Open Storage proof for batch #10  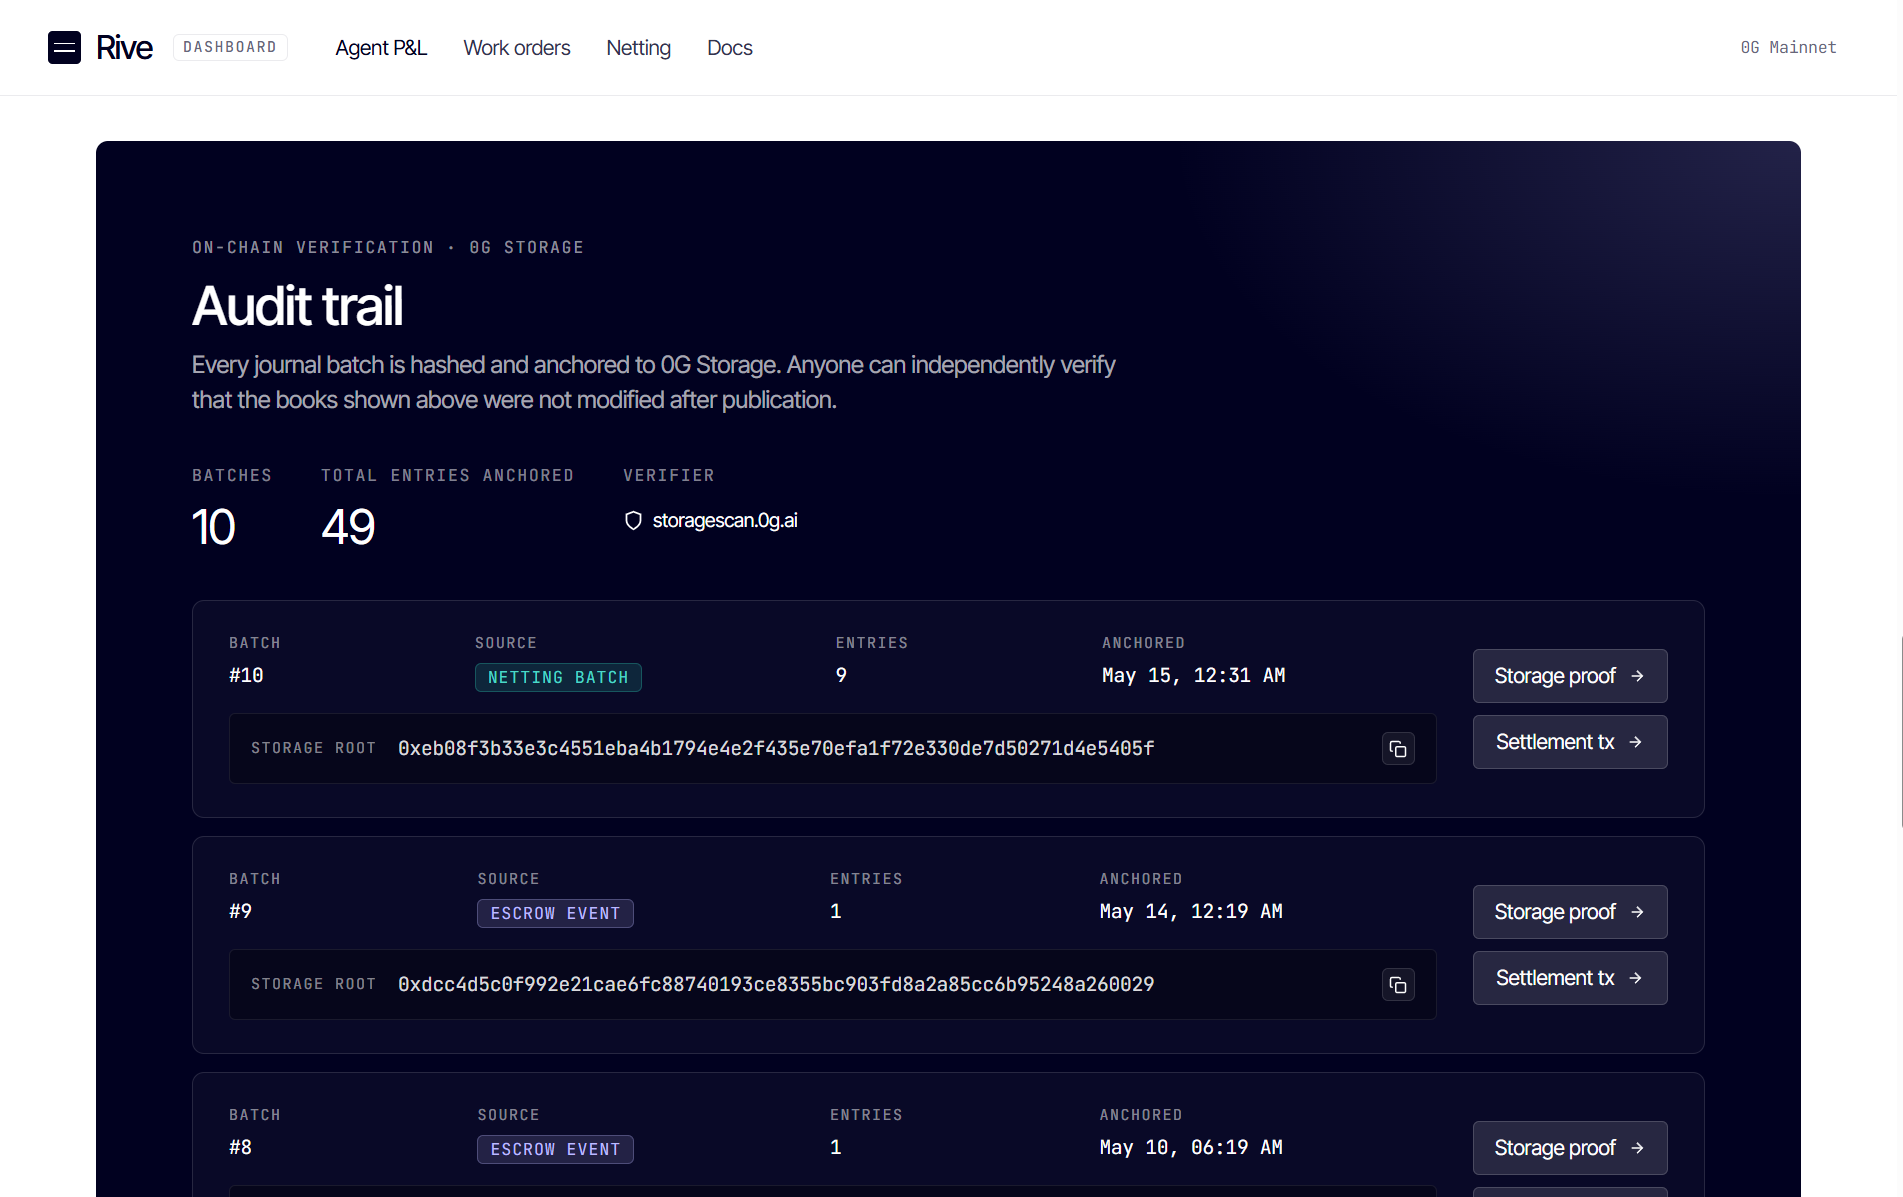tap(1570, 676)
